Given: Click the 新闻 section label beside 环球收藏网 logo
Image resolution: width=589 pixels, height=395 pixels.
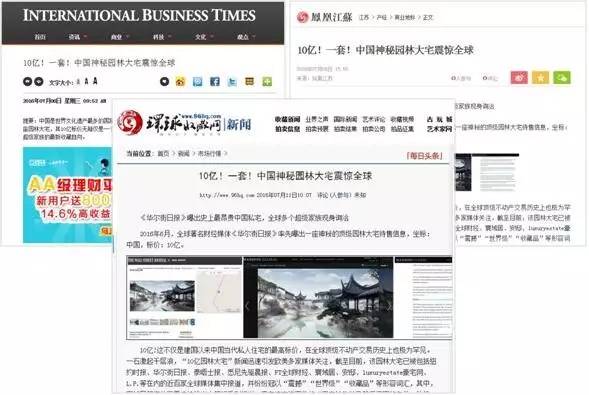Looking at the screenshot, I should 239,124.
